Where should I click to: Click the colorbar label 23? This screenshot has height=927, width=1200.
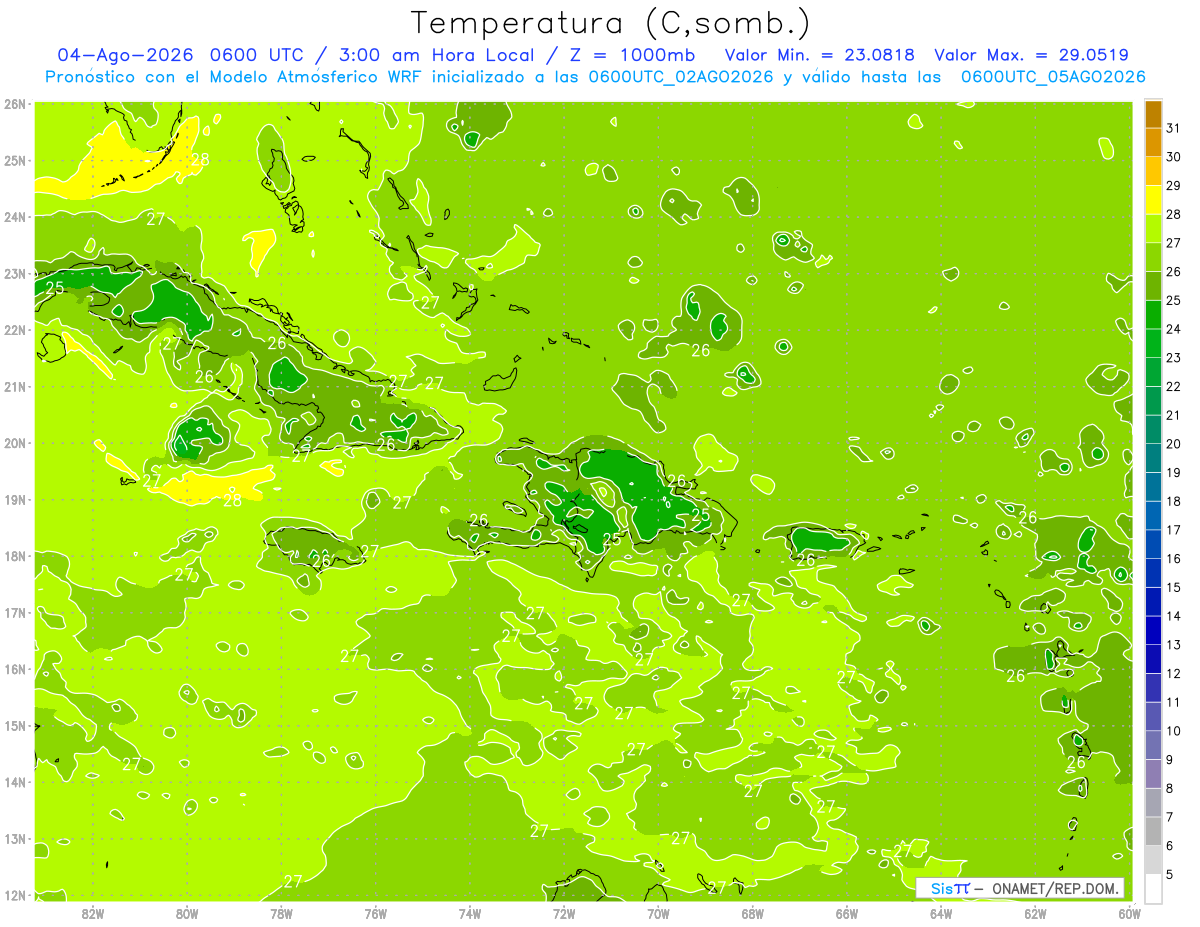(x=1174, y=357)
